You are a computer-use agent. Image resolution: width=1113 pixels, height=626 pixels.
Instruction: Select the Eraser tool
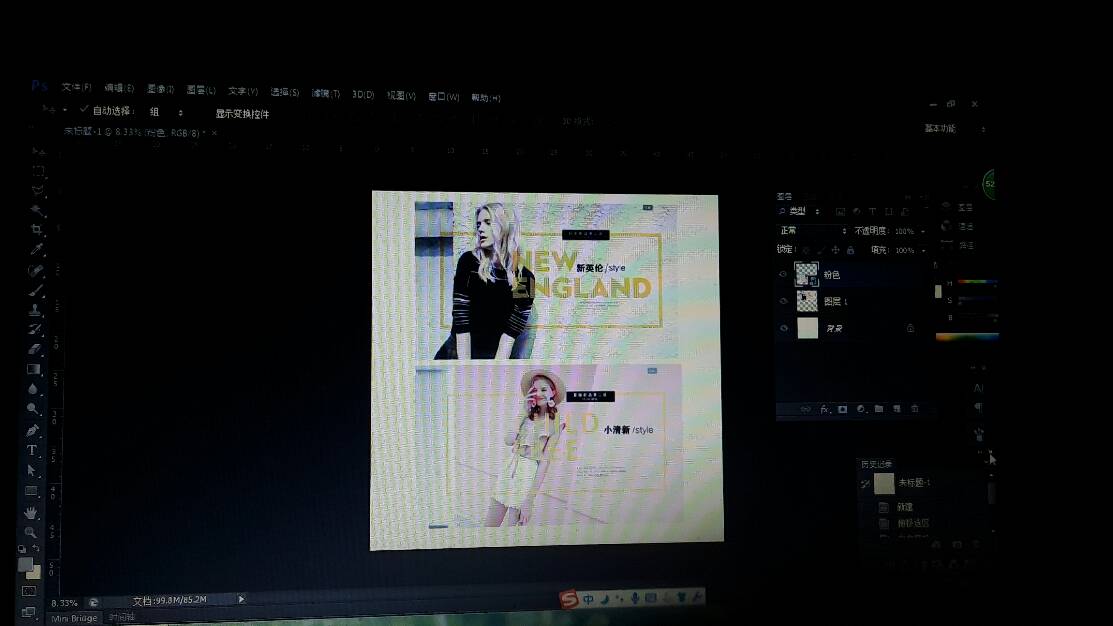(x=34, y=349)
